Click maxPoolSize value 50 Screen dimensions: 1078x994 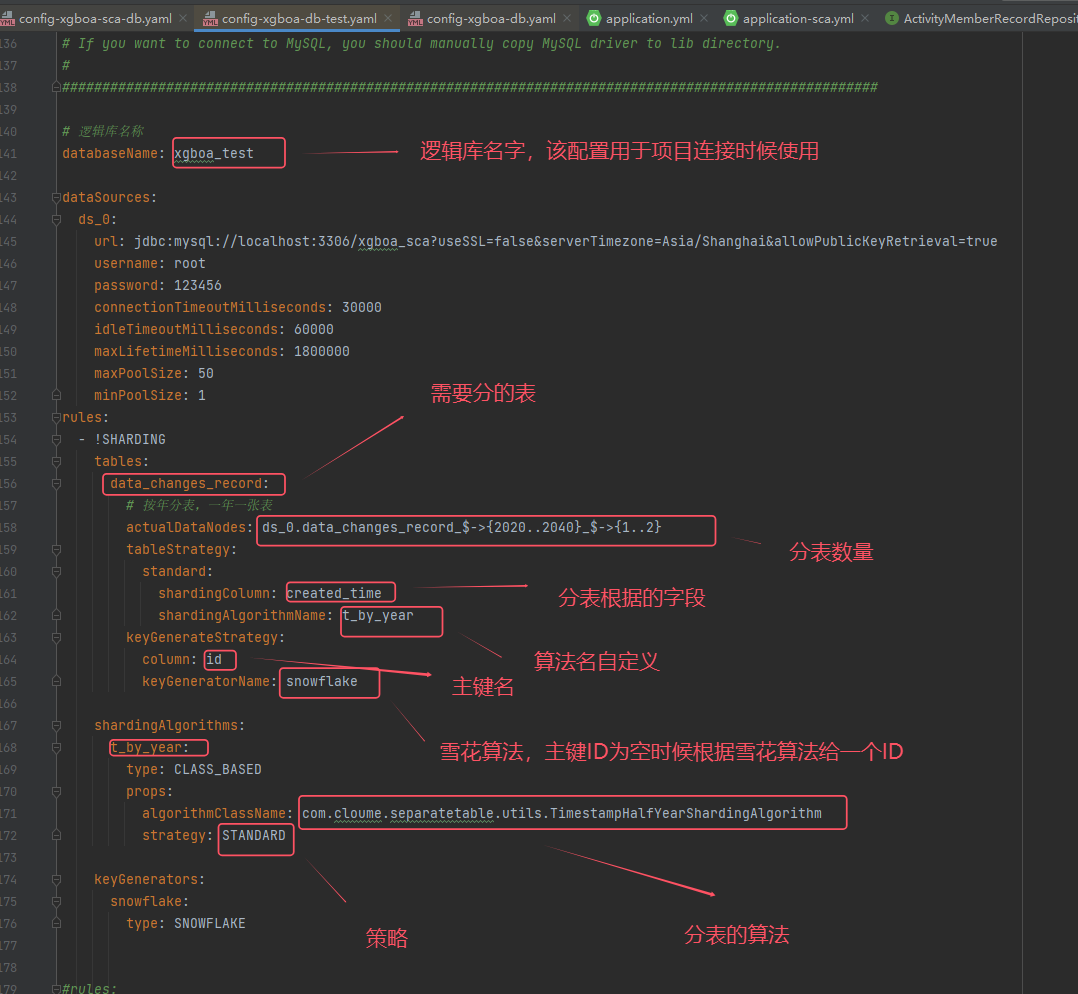[206, 374]
